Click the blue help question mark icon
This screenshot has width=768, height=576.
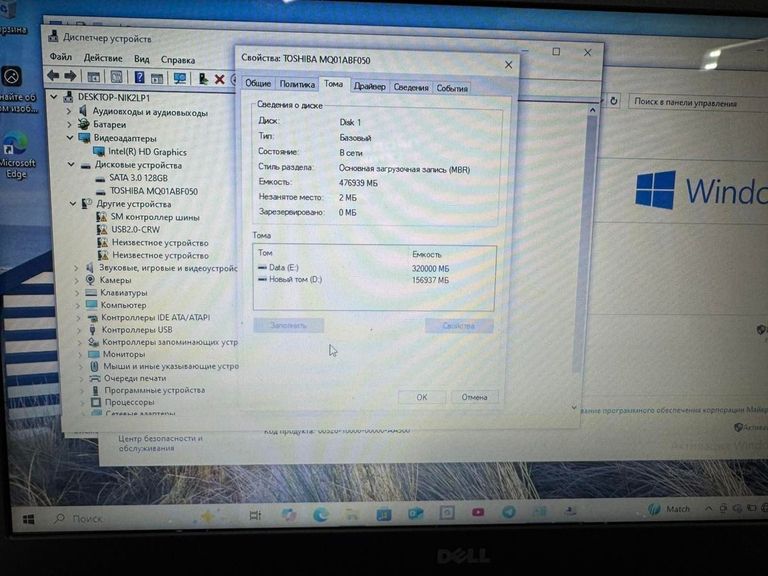coord(139,77)
